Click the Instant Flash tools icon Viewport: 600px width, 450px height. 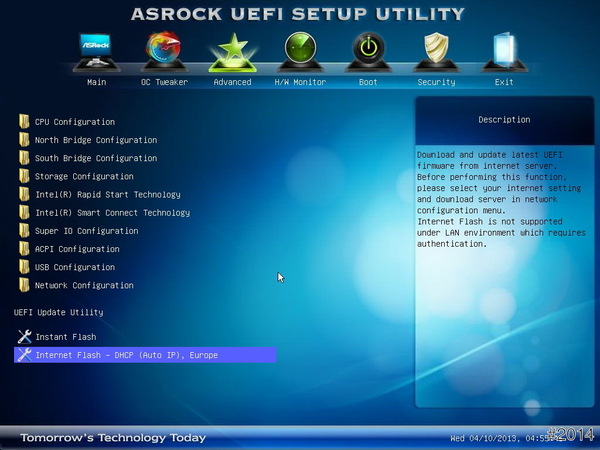point(24,337)
